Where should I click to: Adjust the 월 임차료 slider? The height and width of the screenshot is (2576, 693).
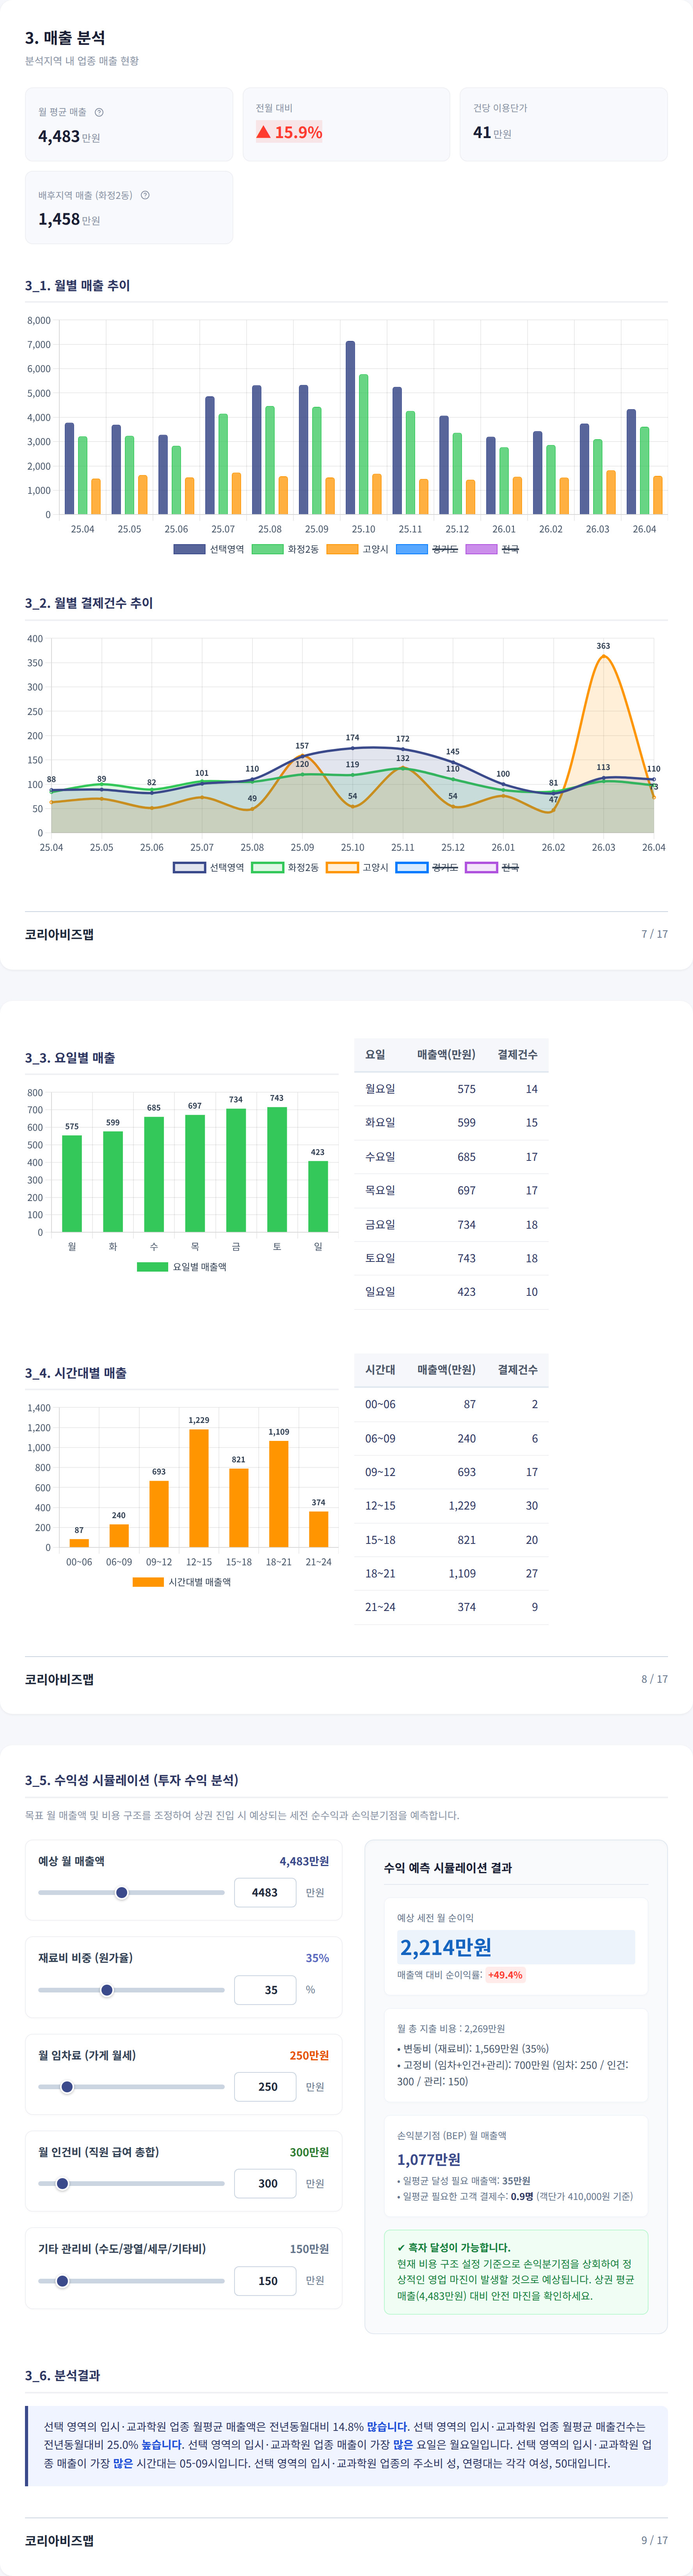pyautogui.click(x=131, y=2087)
